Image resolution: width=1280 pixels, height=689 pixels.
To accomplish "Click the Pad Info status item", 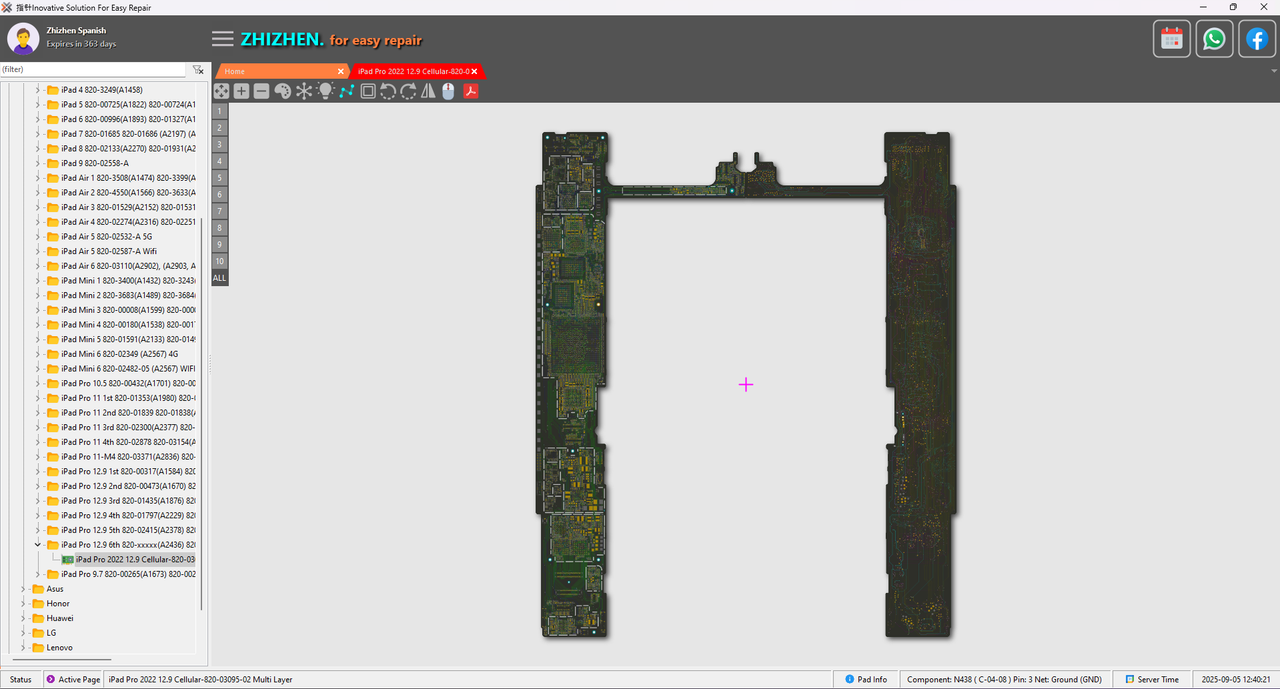I will tap(866, 680).
